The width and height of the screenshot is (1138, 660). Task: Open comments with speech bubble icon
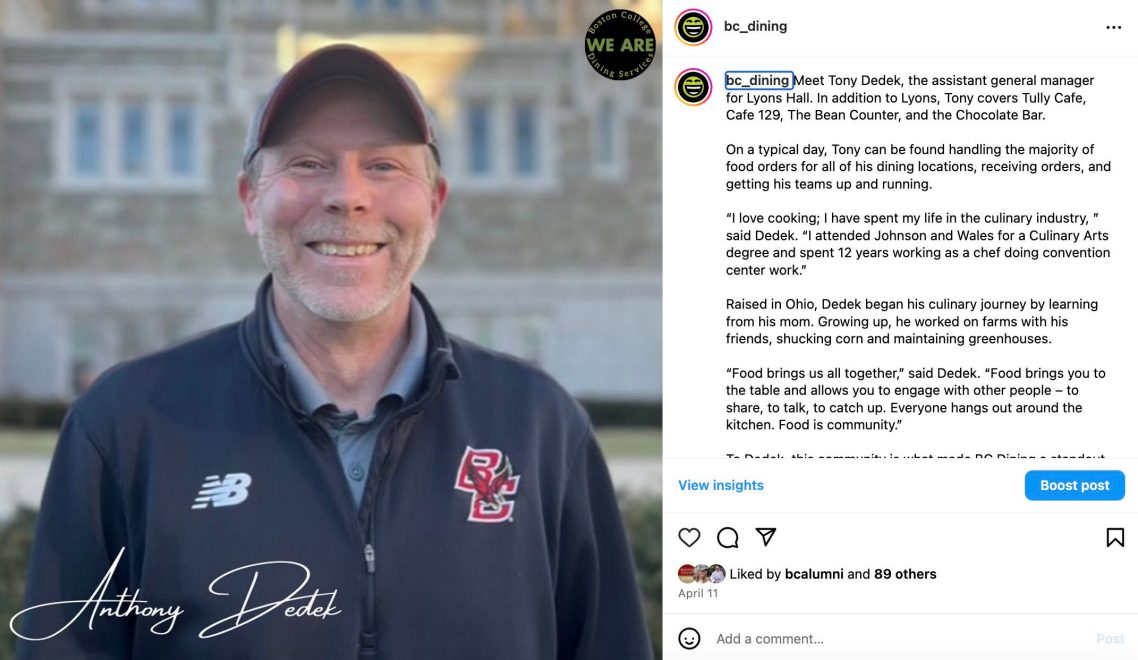click(x=727, y=537)
